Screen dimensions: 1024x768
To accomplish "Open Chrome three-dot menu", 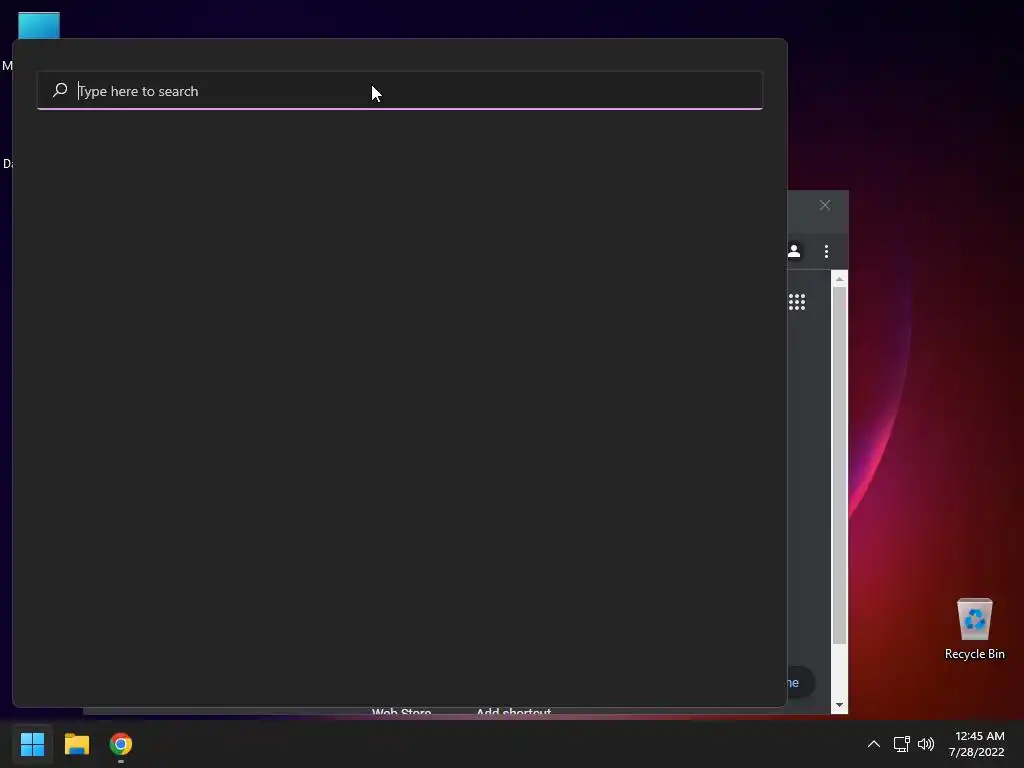I will 826,251.
